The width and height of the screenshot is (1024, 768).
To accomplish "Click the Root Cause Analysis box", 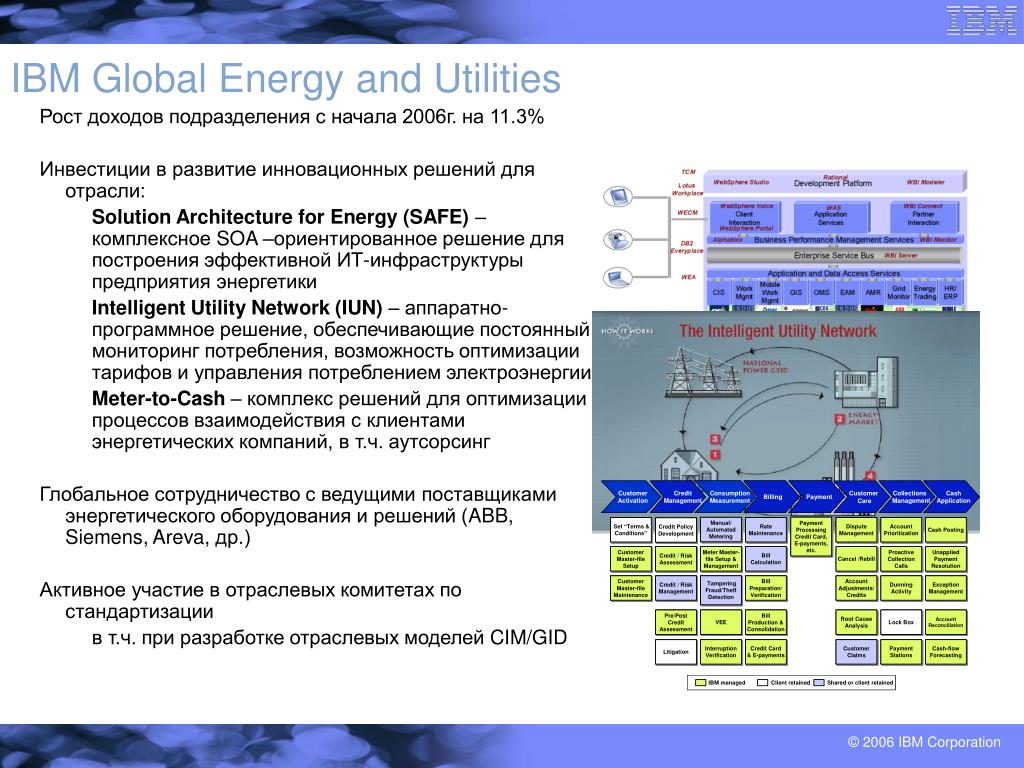I will click(x=856, y=622).
